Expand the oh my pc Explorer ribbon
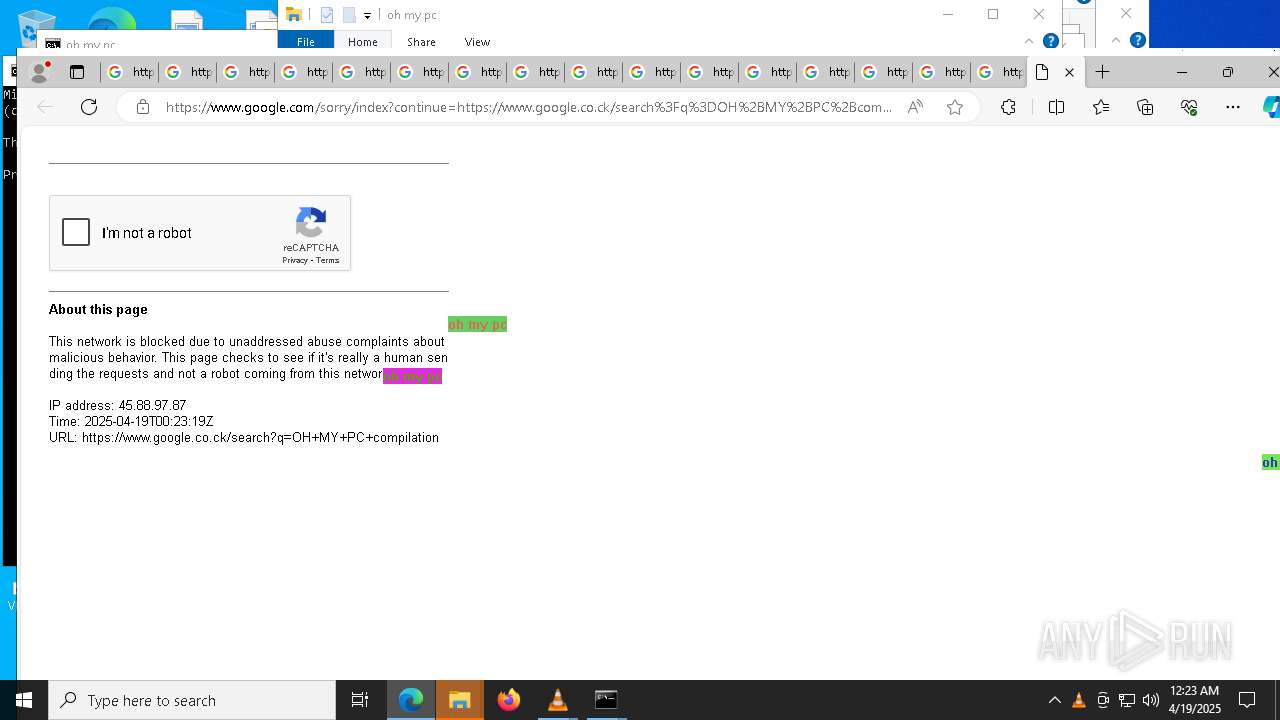1280x720 pixels. tap(1029, 41)
